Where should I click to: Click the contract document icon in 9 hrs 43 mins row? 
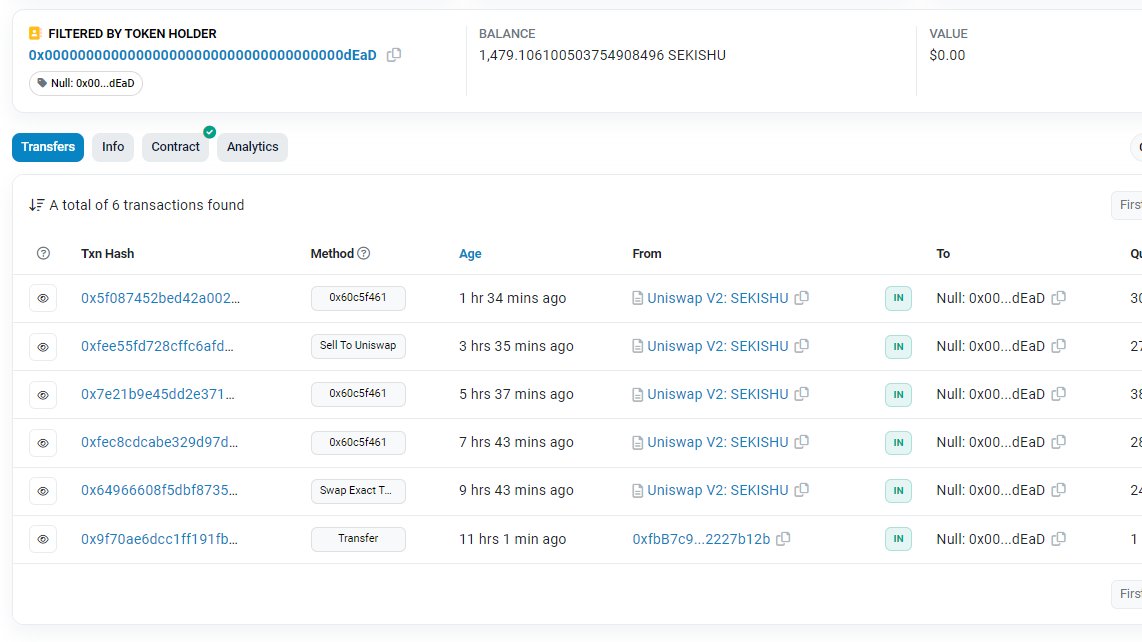coord(637,490)
